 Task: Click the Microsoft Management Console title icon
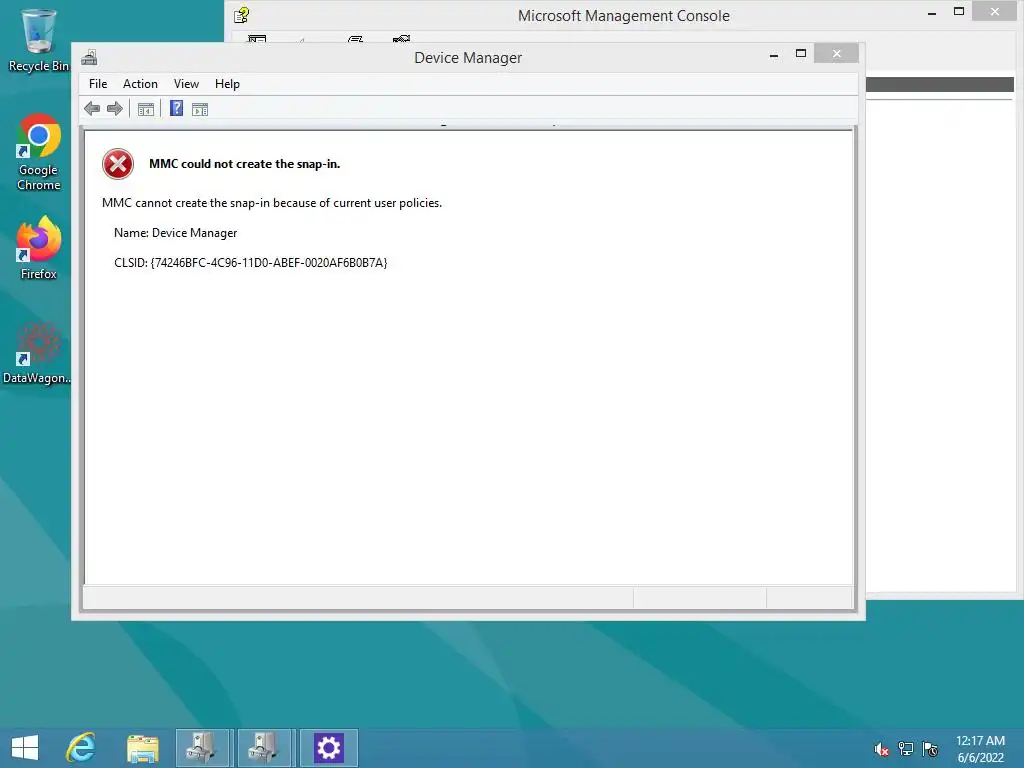click(x=242, y=14)
